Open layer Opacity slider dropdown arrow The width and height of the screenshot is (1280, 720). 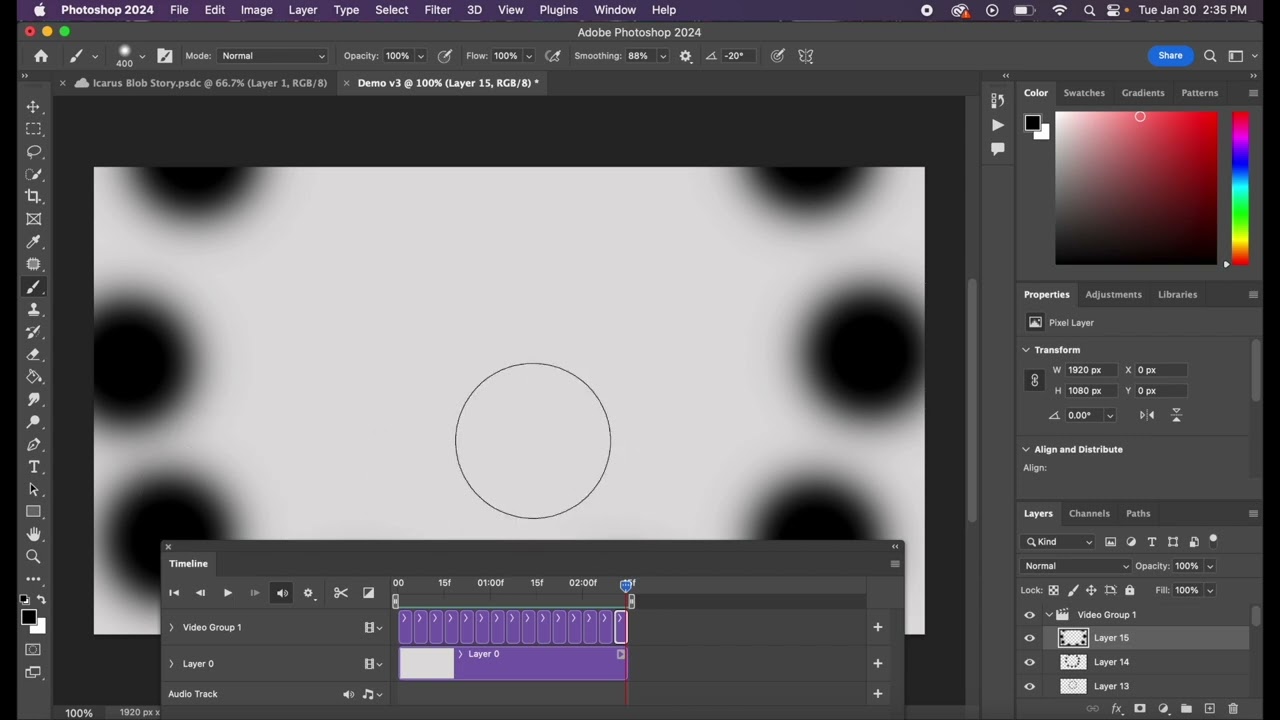coord(1210,566)
